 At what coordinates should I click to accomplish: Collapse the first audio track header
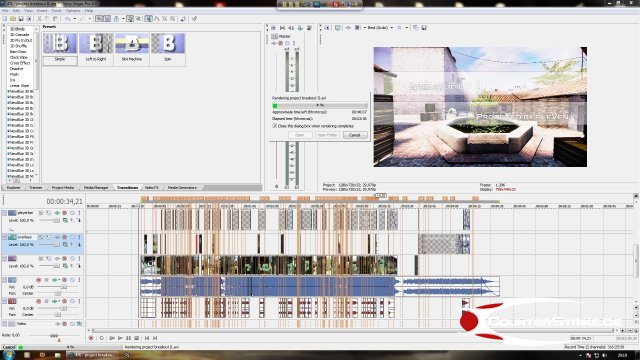pos(4,280)
